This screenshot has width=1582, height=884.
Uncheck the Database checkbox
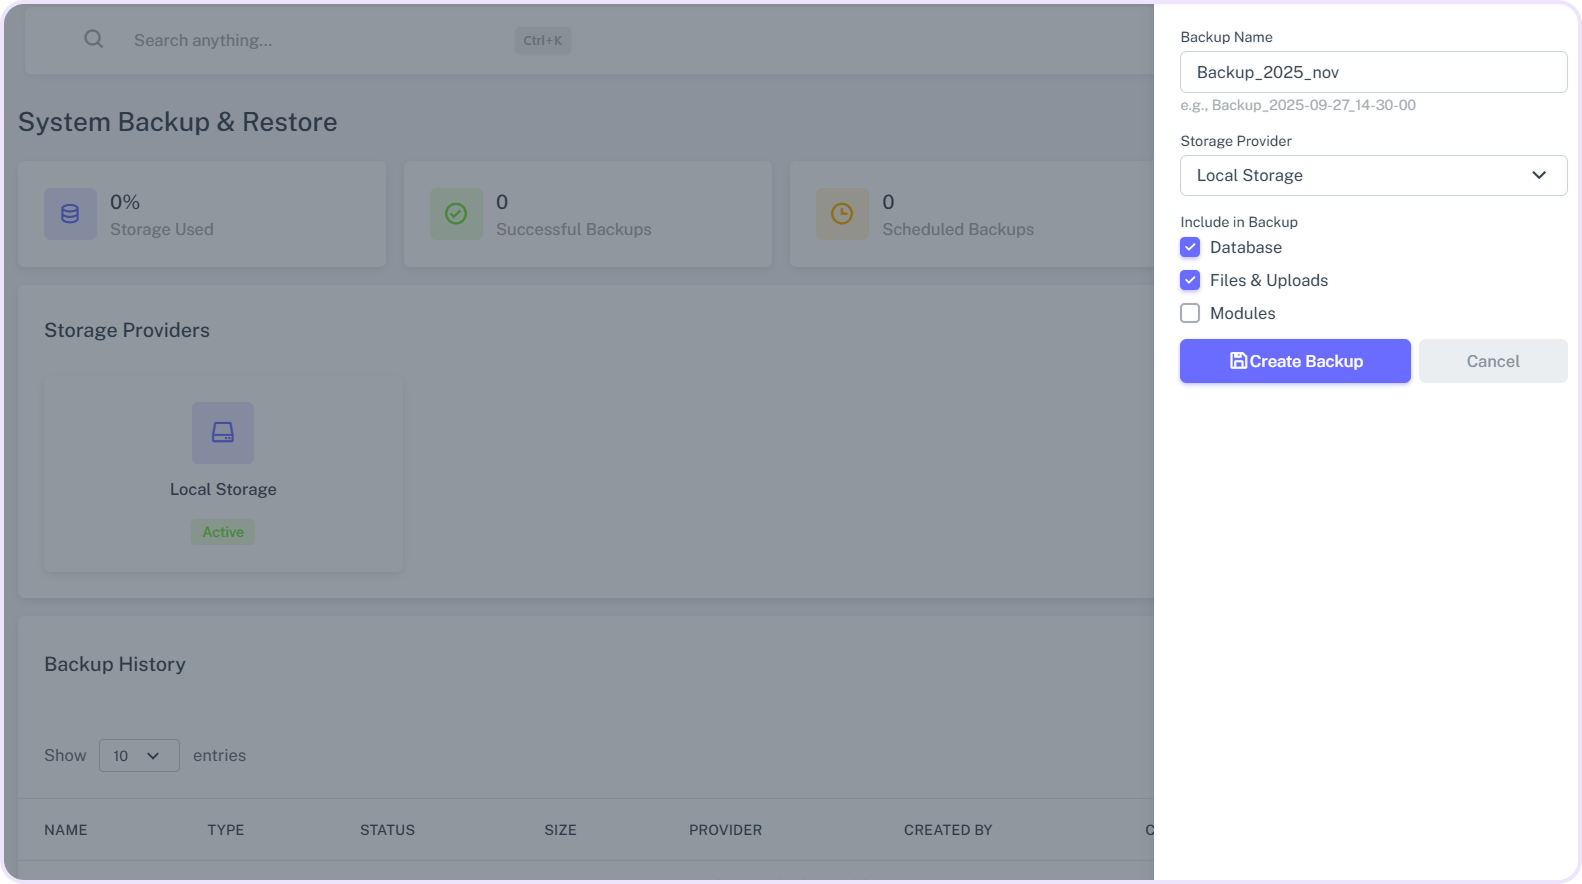[1190, 247]
